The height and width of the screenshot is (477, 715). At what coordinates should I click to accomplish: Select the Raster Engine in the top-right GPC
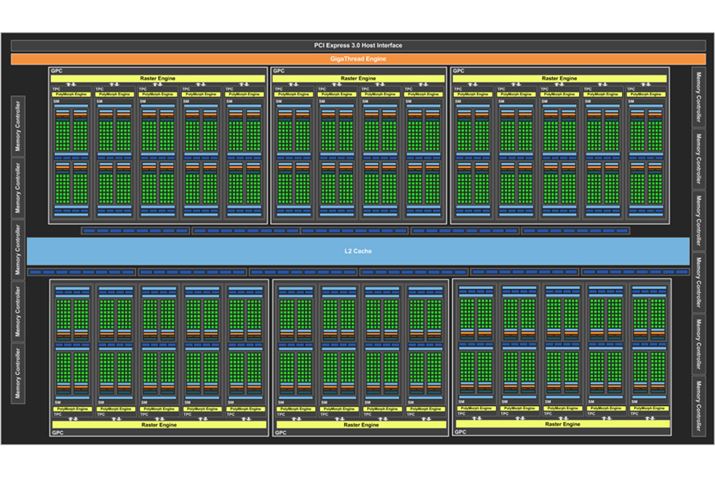click(559, 77)
